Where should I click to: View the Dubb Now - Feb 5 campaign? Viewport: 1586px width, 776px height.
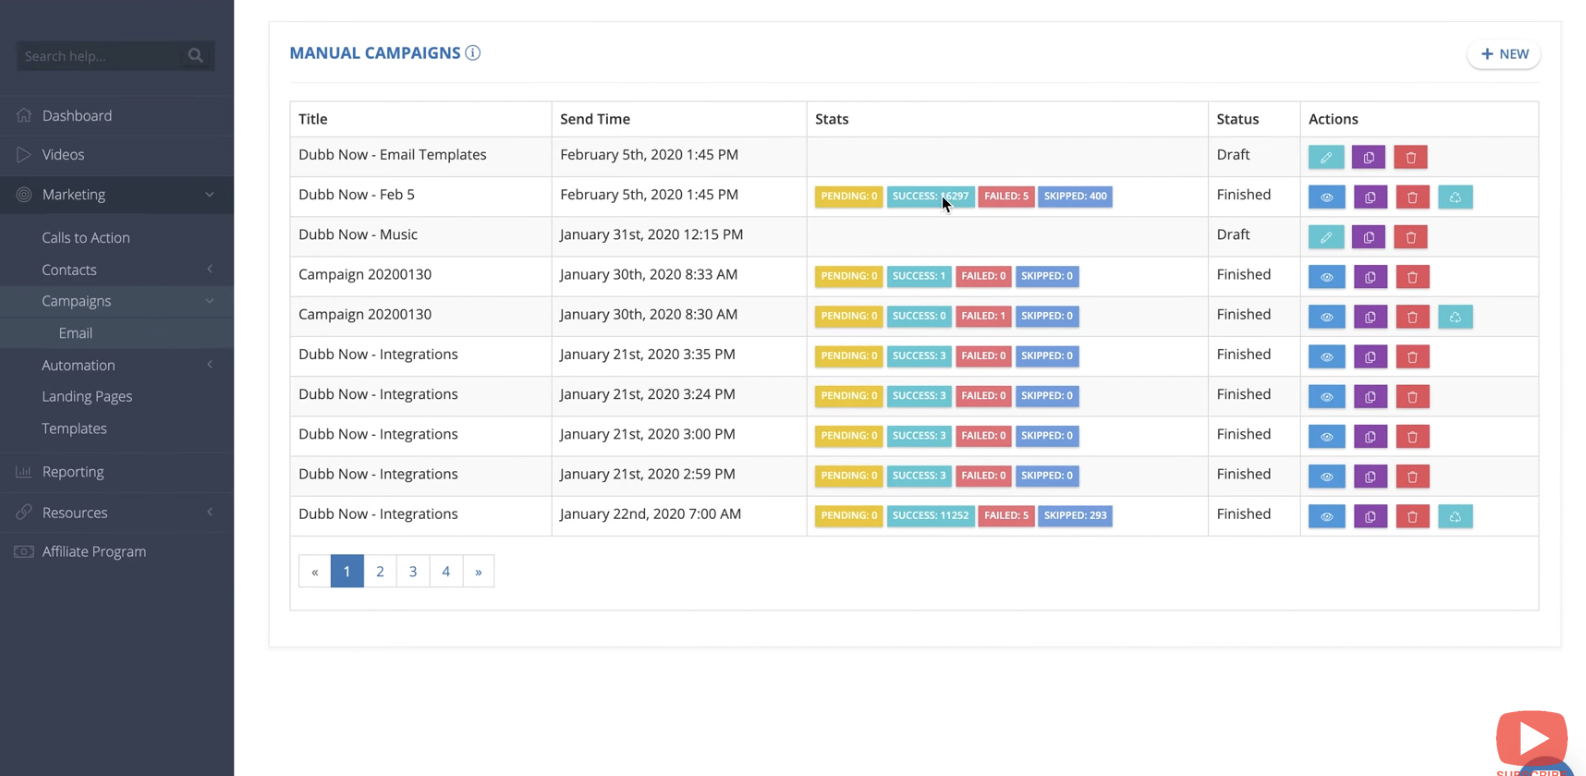[x=1327, y=197]
